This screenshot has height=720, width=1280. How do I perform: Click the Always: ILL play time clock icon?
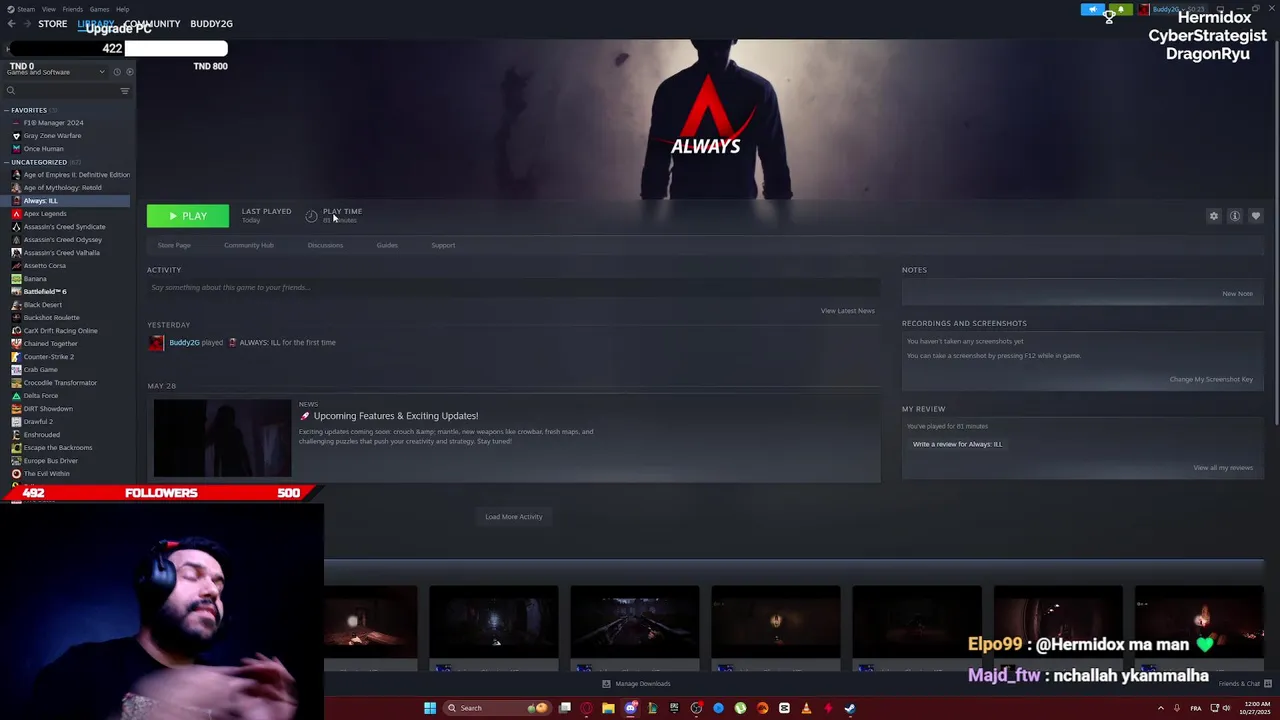pyautogui.click(x=311, y=216)
